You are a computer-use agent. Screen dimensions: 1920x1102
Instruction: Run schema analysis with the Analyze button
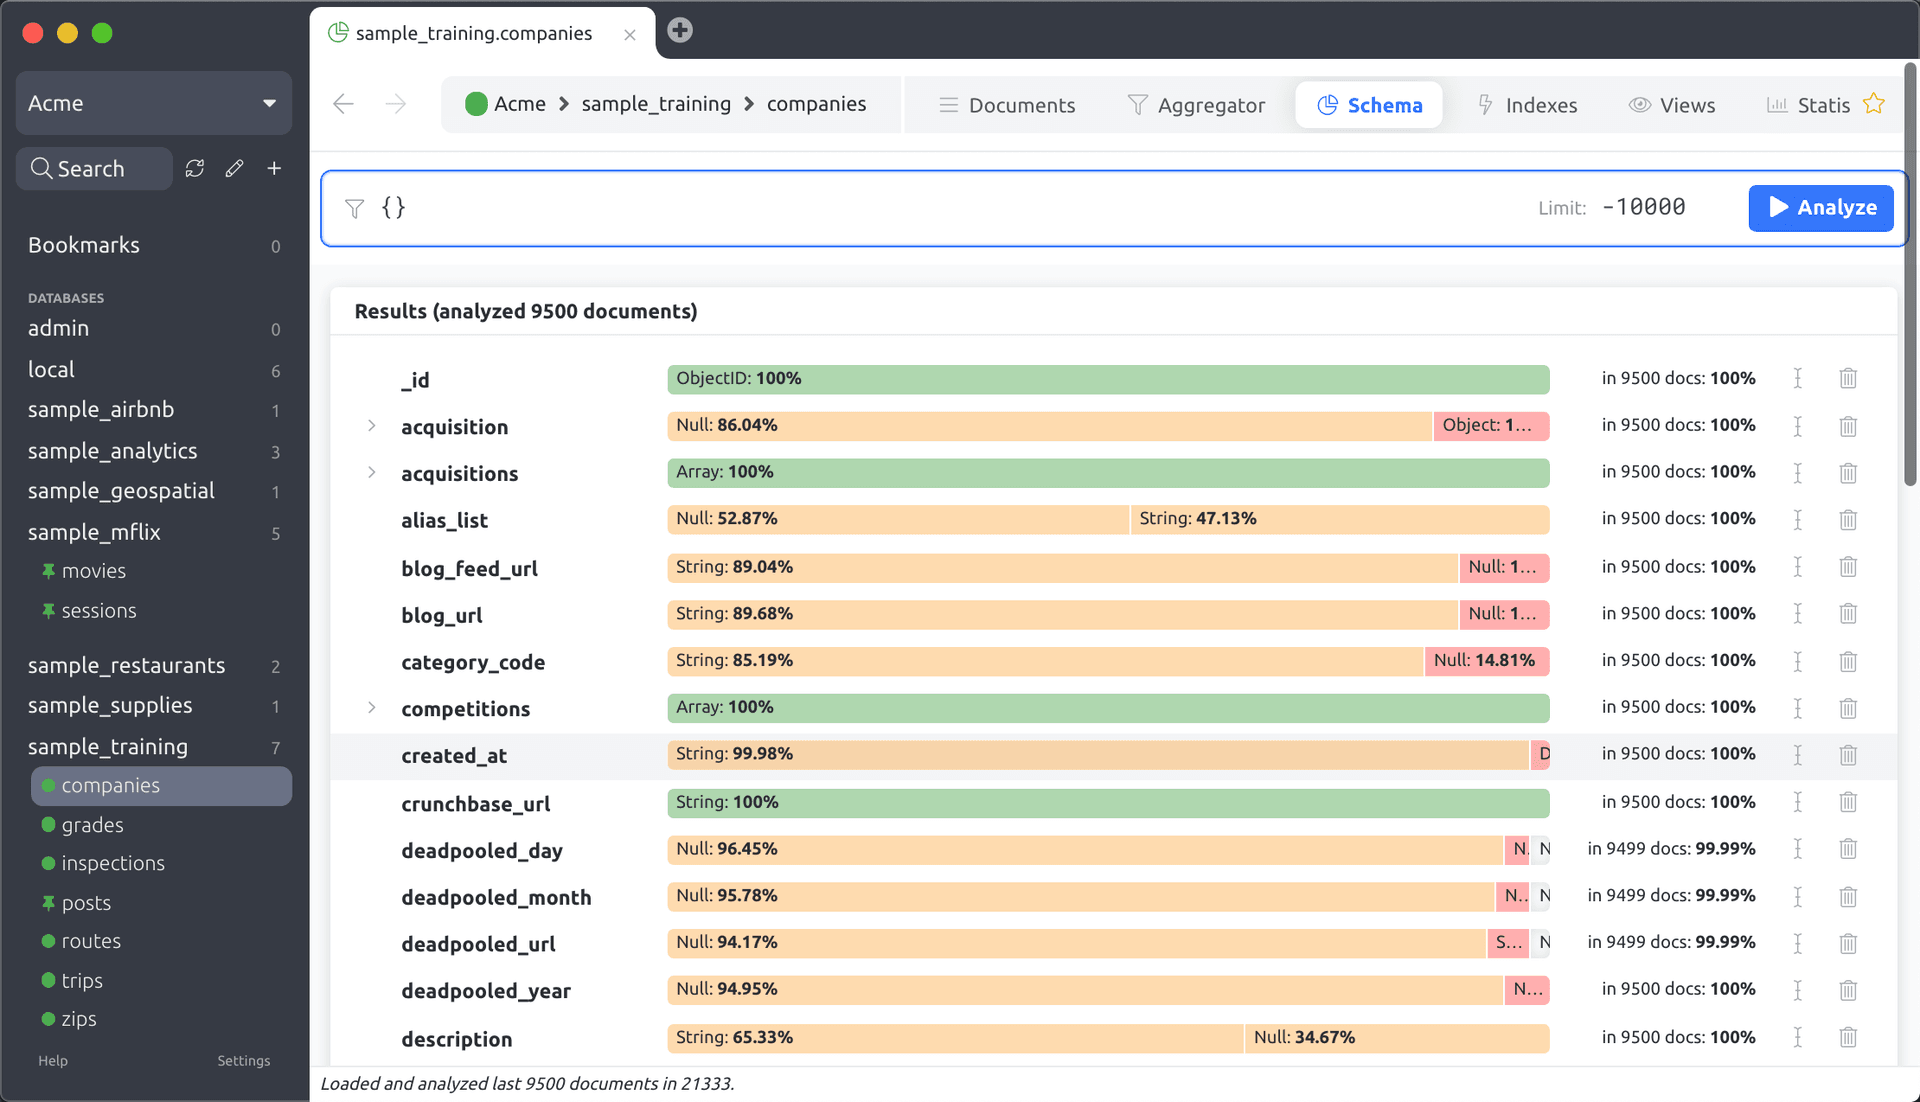click(x=1820, y=208)
